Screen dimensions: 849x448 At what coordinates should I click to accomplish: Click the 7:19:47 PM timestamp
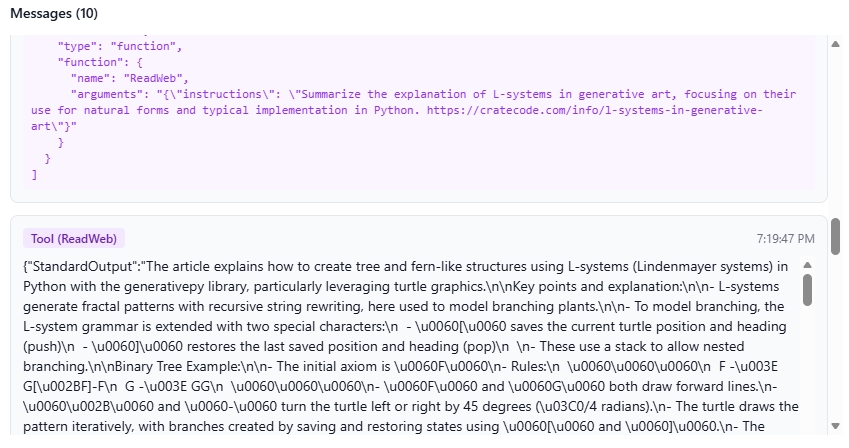point(786,239)
